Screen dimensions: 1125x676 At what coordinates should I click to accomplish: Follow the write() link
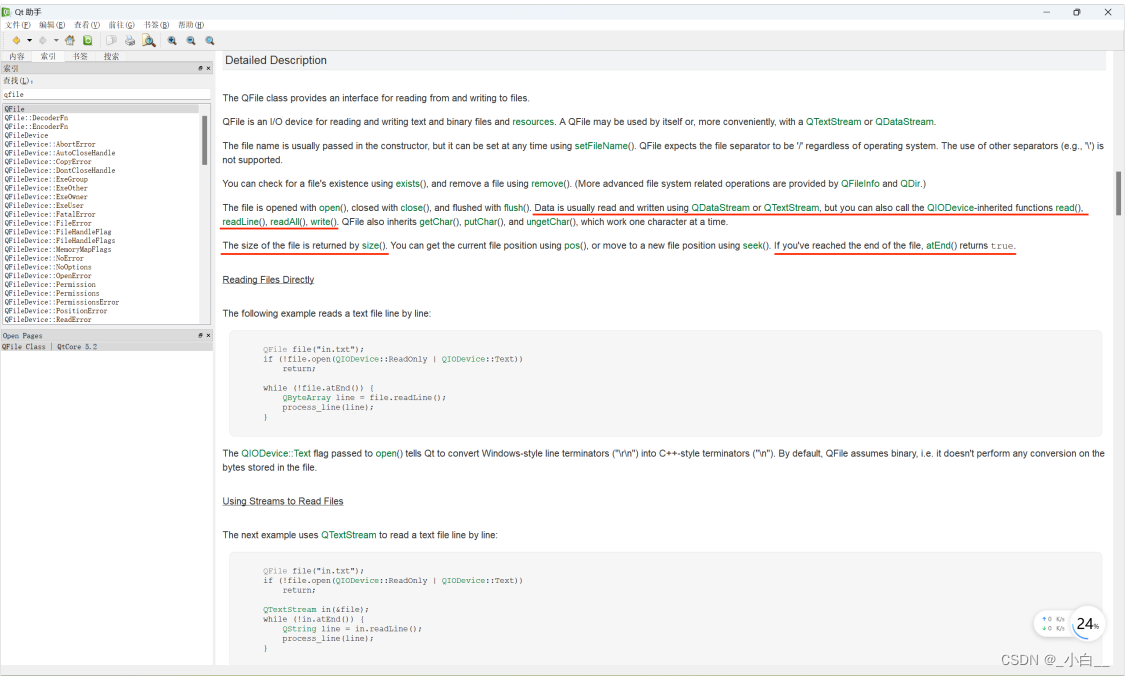[x=323, y=222]
